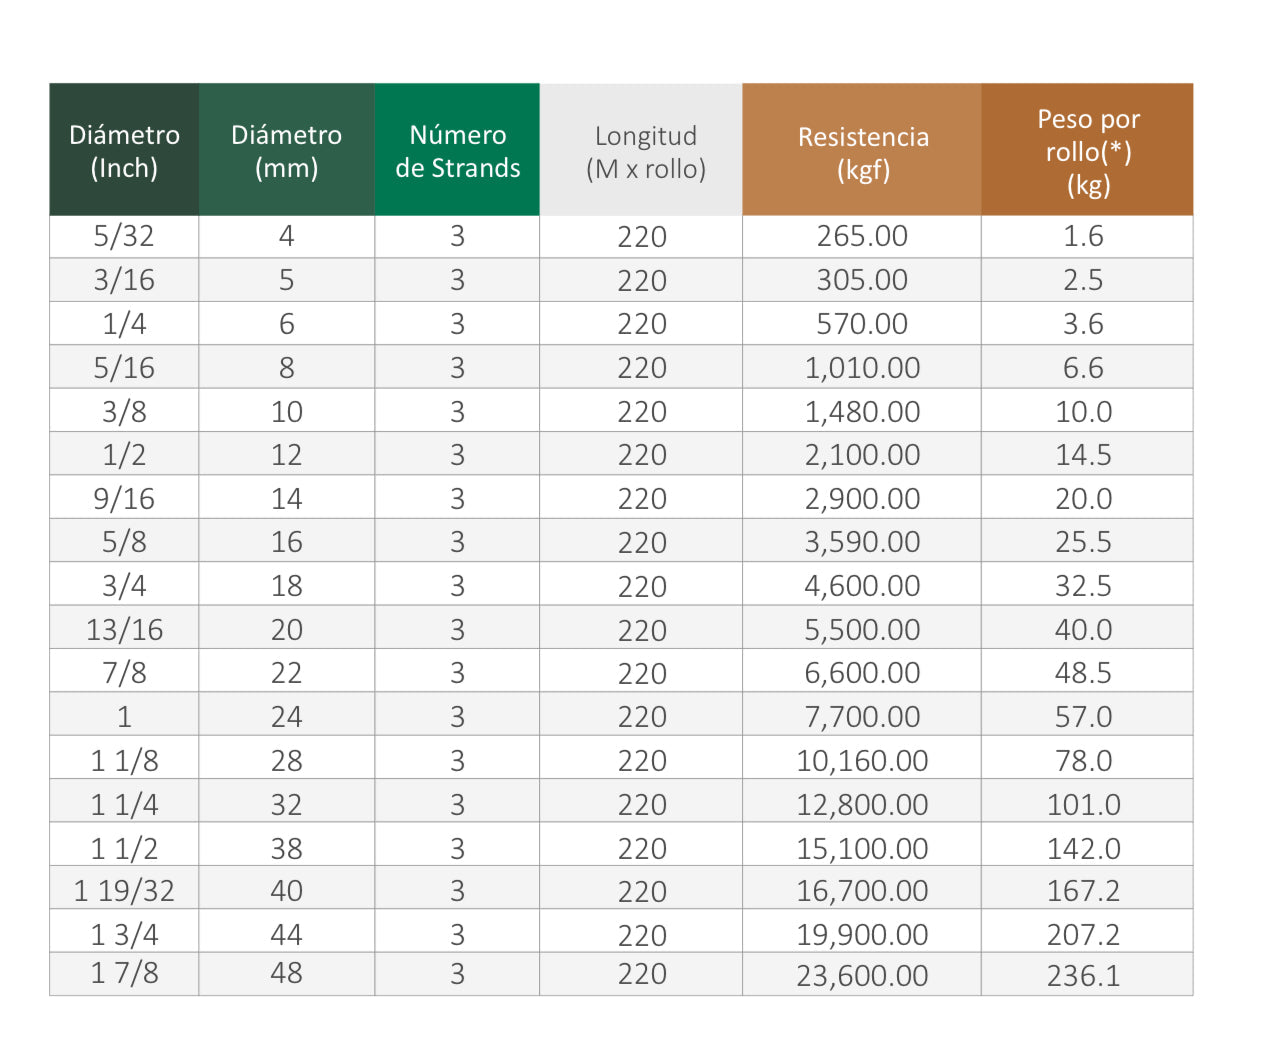Select the 167.2 weight value
The width and height of the screenshot is (1269, 1047).
click(1083, 891)
